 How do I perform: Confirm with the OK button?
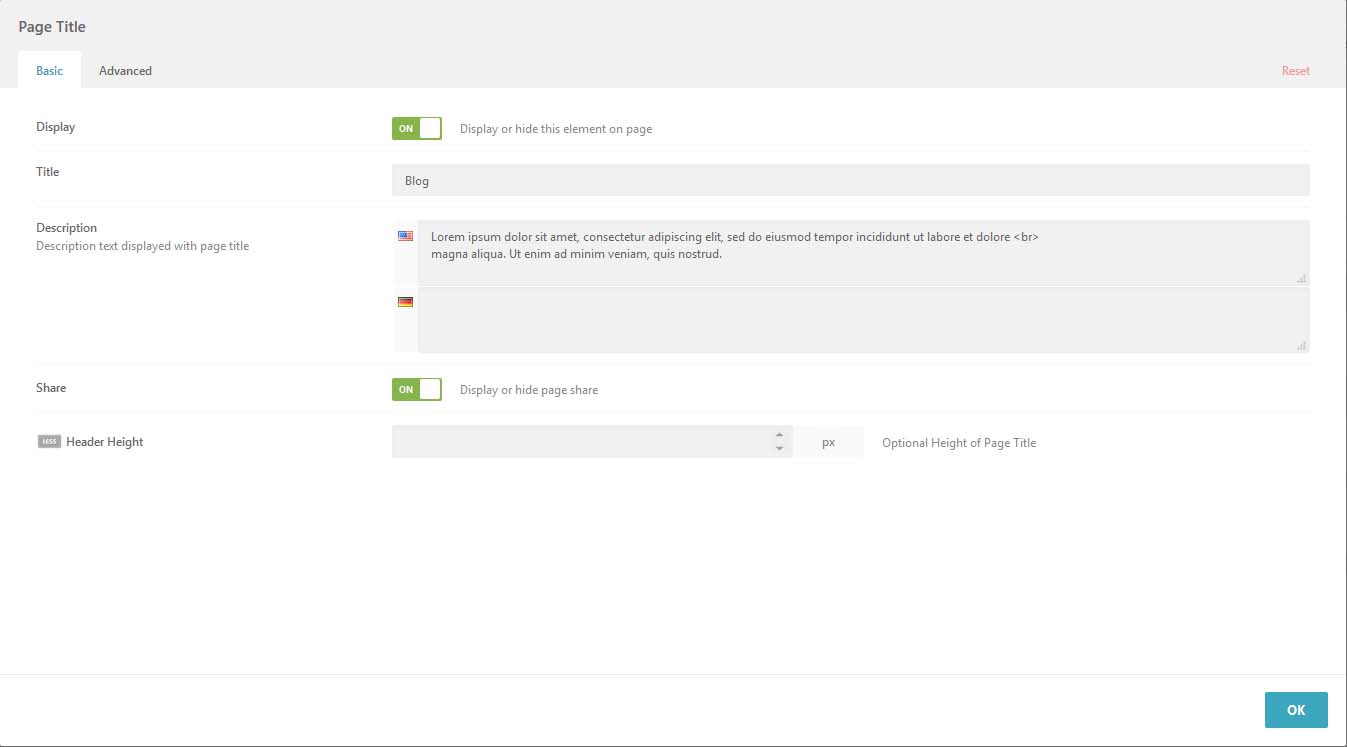(1296, 710)
